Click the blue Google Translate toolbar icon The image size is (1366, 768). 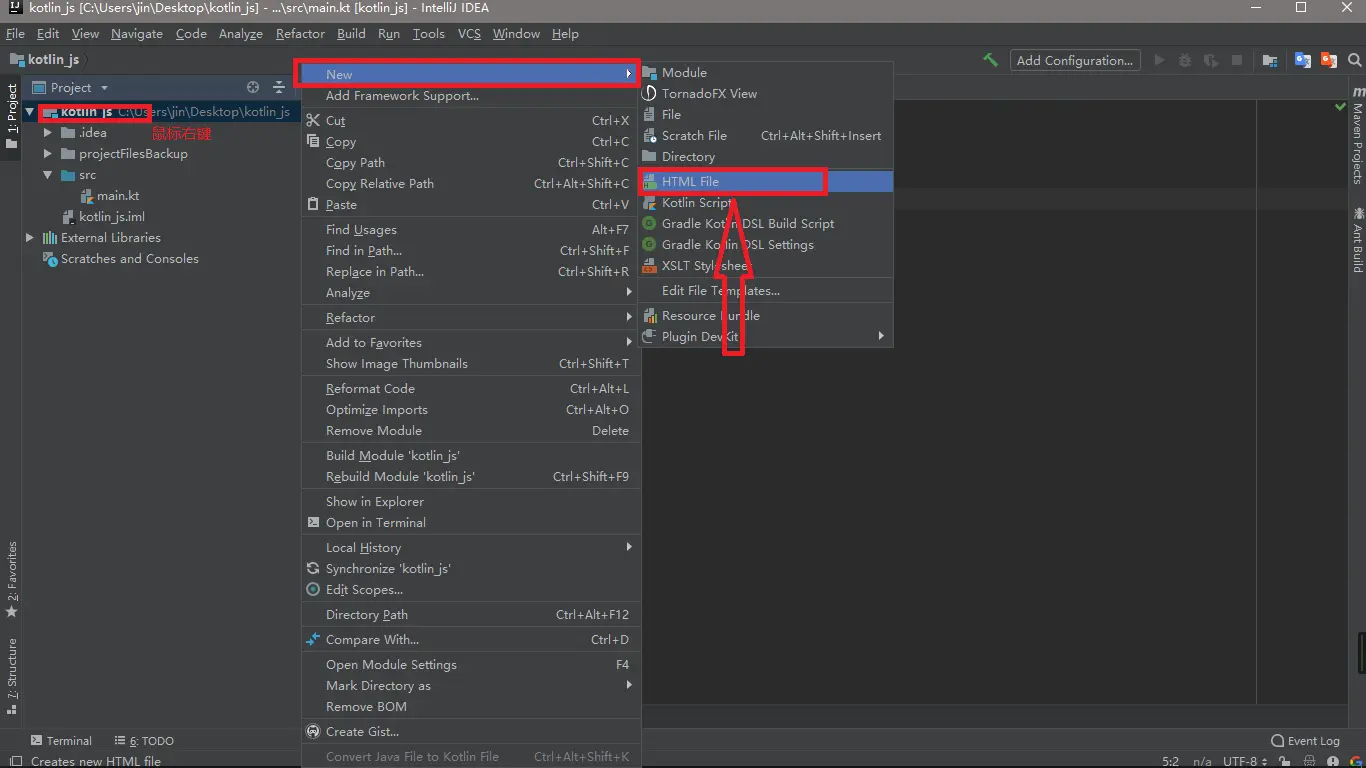pyautogui.click(x=1302, y=60)
